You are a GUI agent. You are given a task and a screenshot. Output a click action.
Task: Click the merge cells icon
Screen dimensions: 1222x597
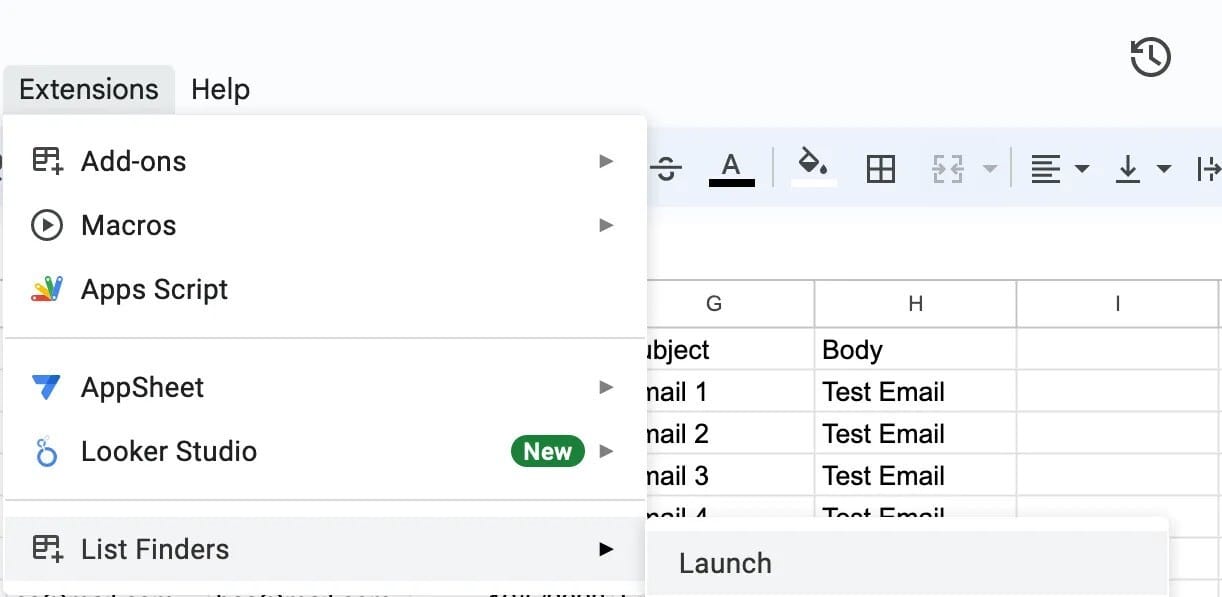click(946, 169)
